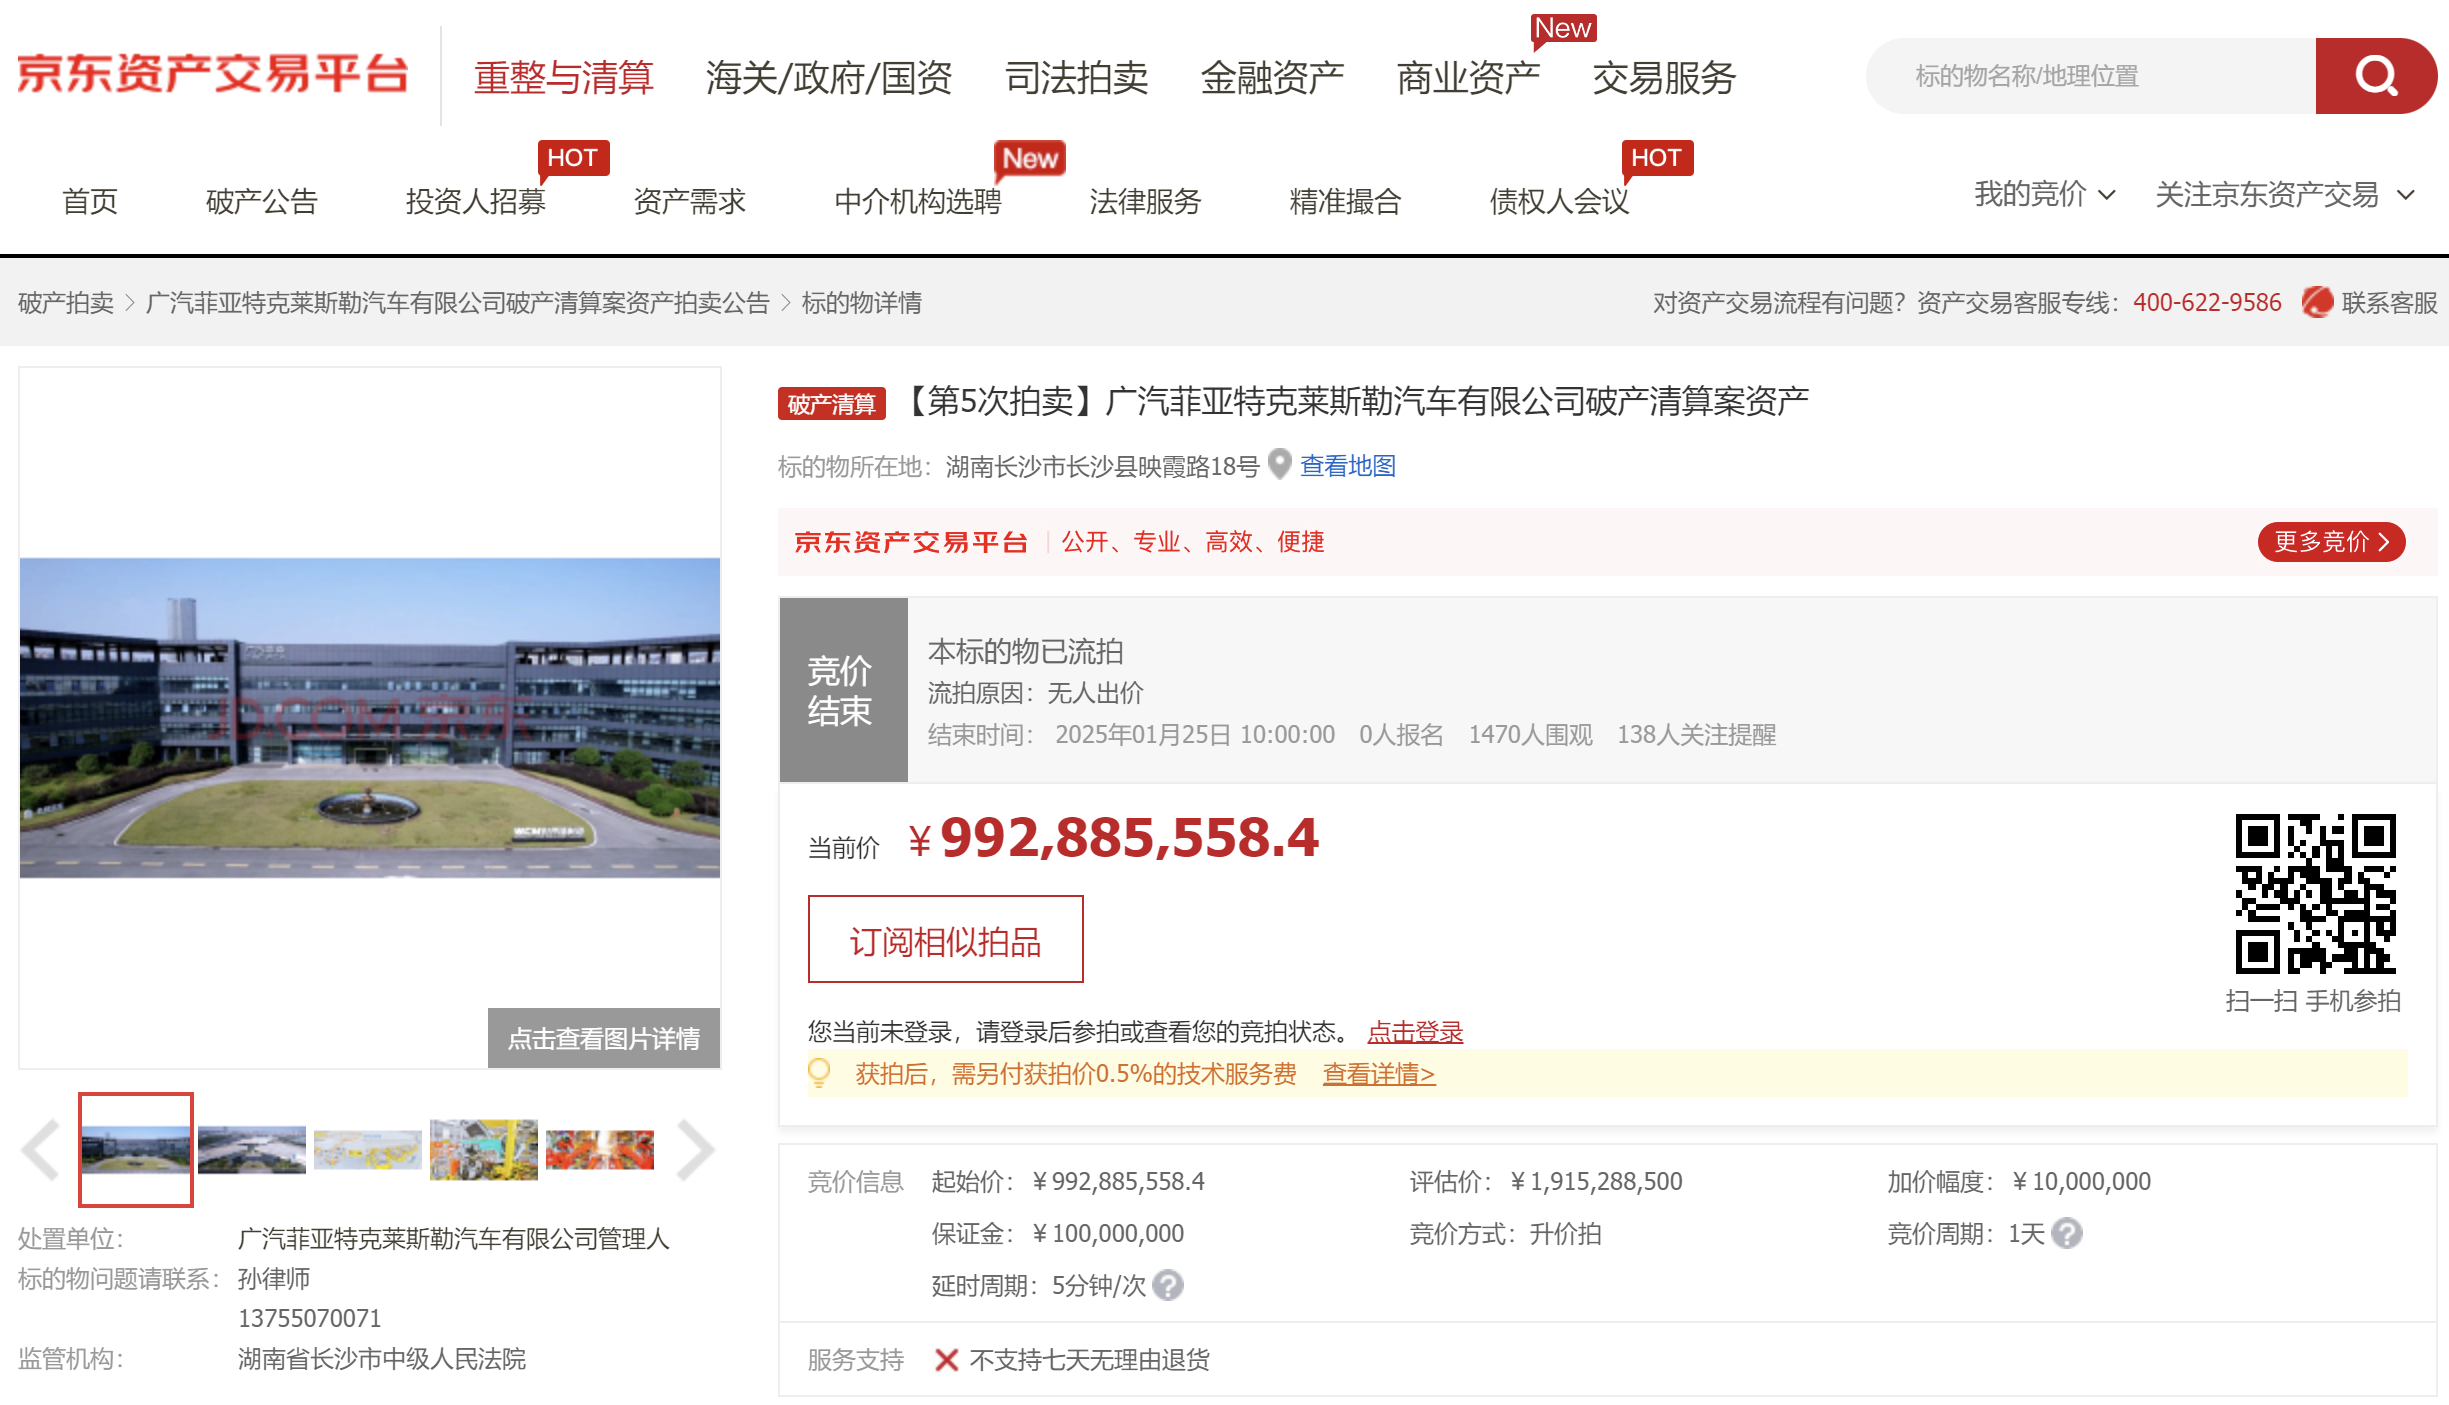Screen dimensions: 2449x1405
Task: Click the red search magnifier icon
Action: click(x=2375, y=76)
